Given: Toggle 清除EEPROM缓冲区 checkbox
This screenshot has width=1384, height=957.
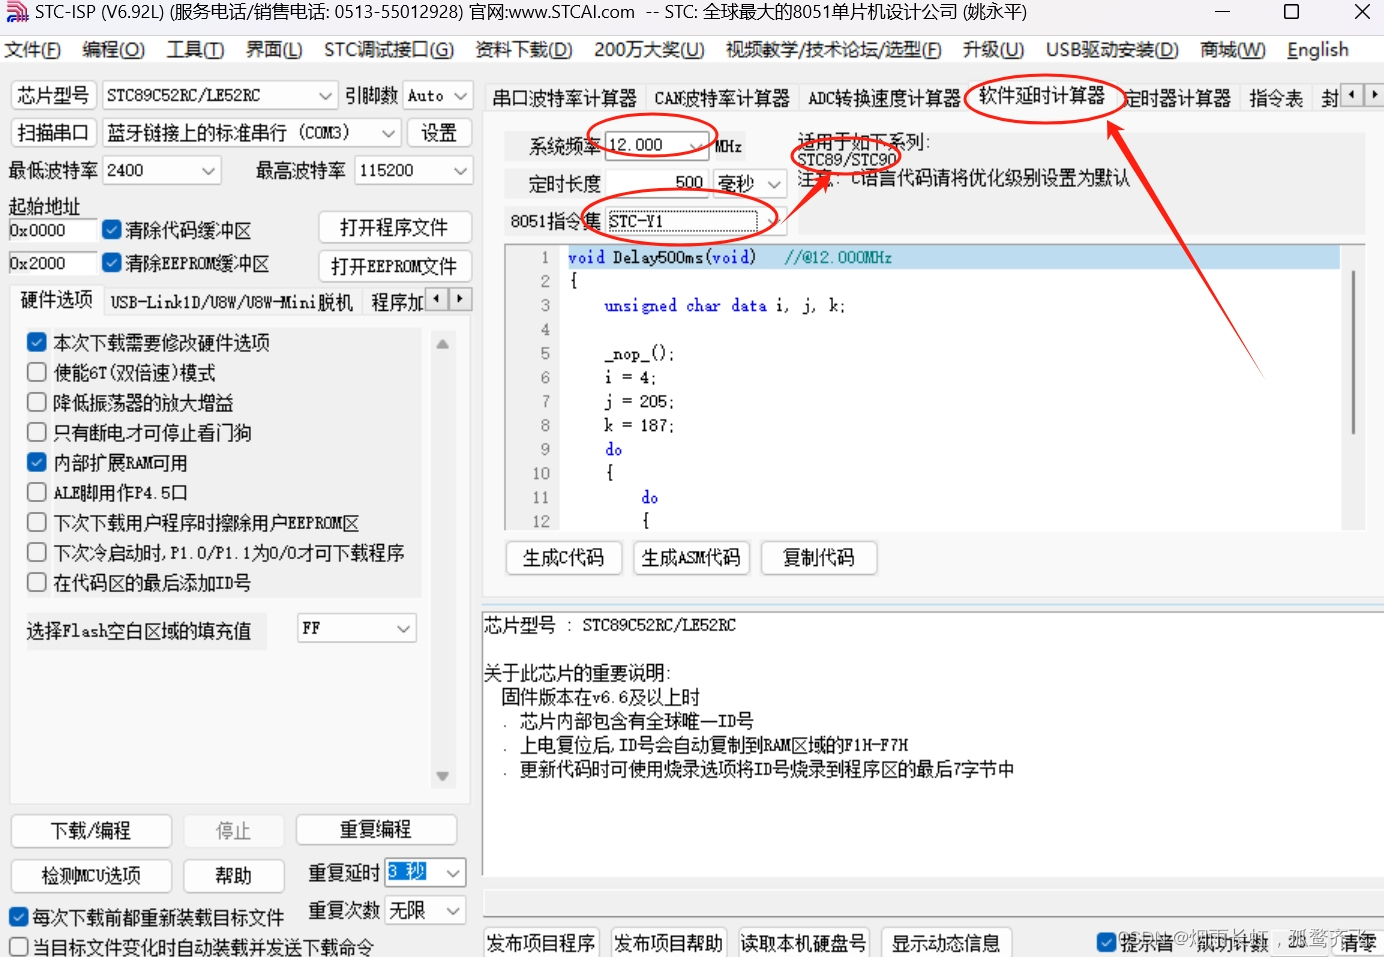Looking at the screenshot, I should (x=112, y=263).
